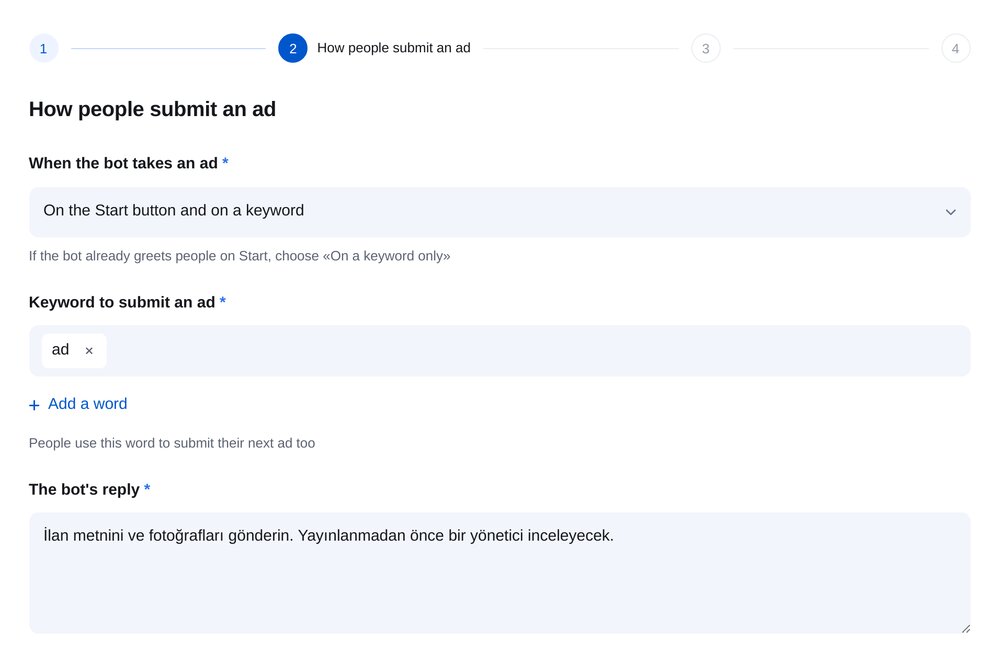Click the 'How people submit an ad' page heading

(152, 109)
